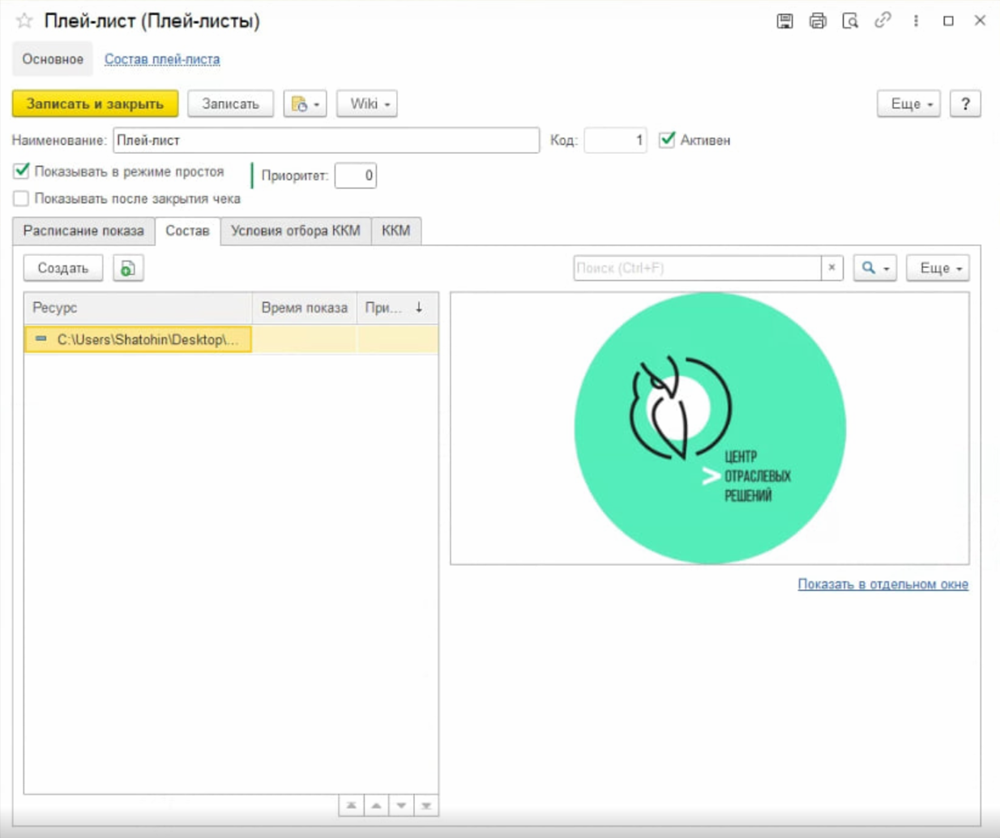Click the save diskette icon in title bar
1000x838 pixels.
click(785, 21)
